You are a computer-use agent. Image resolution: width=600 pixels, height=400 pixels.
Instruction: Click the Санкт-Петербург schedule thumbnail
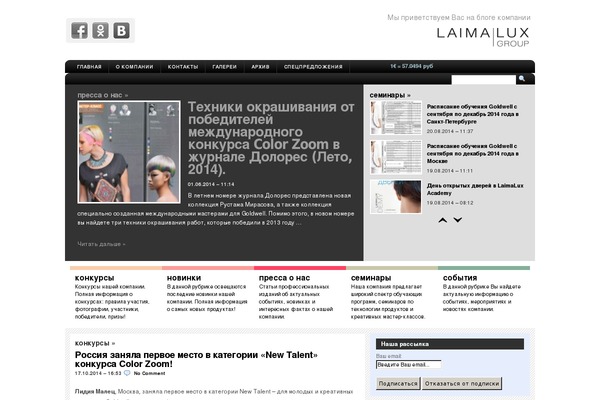(x=396, y=118)
